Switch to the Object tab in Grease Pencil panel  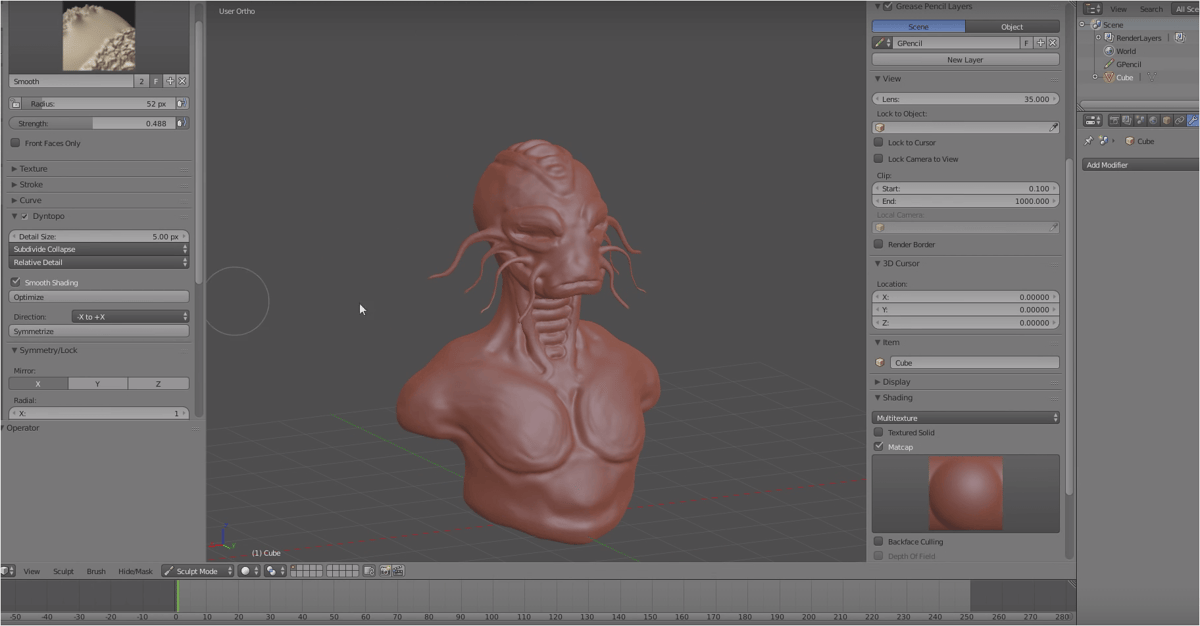[x=1011, y=26]
